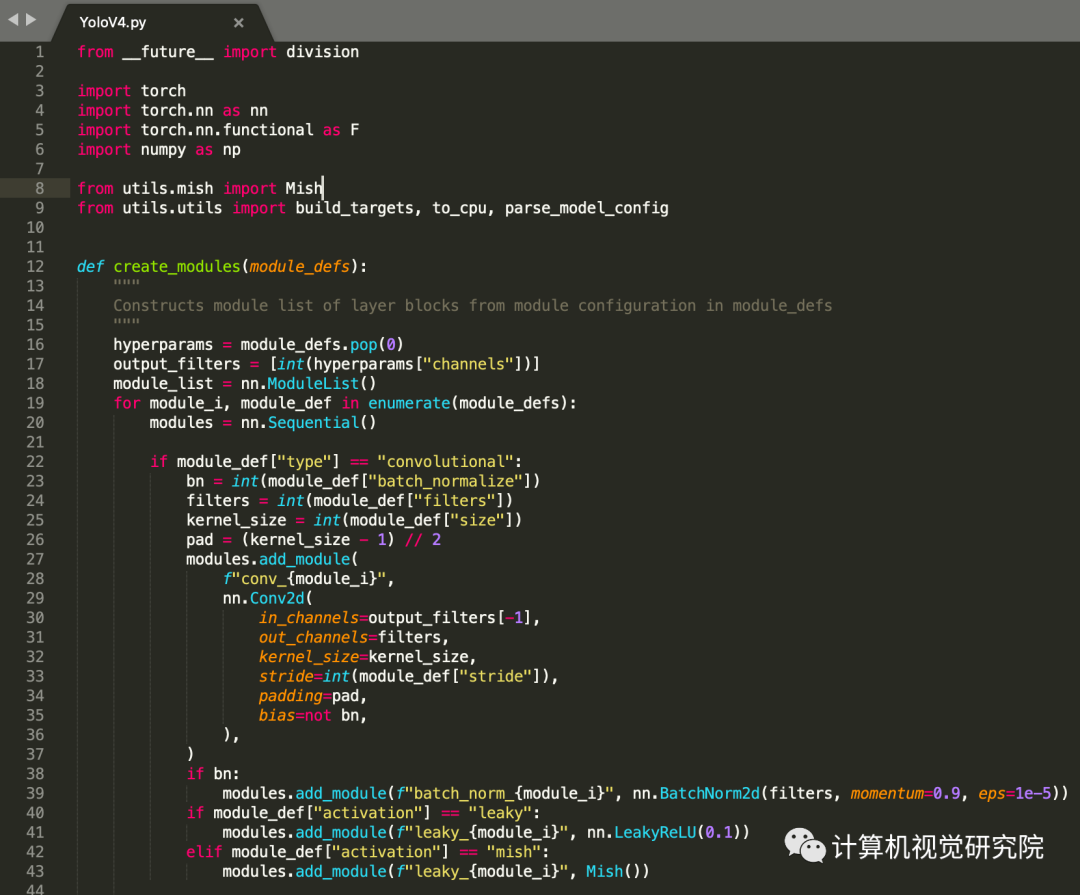Click 'out_channels' argument on line 31
Screen dimensions: 1080x895
(313, 637)
